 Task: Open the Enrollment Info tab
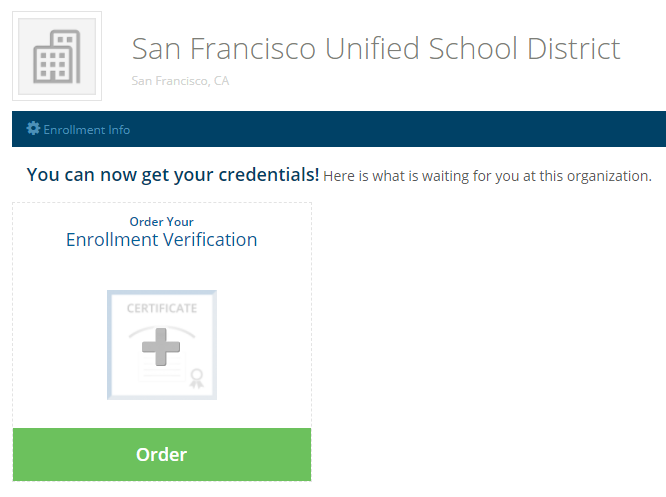[86, 130]
